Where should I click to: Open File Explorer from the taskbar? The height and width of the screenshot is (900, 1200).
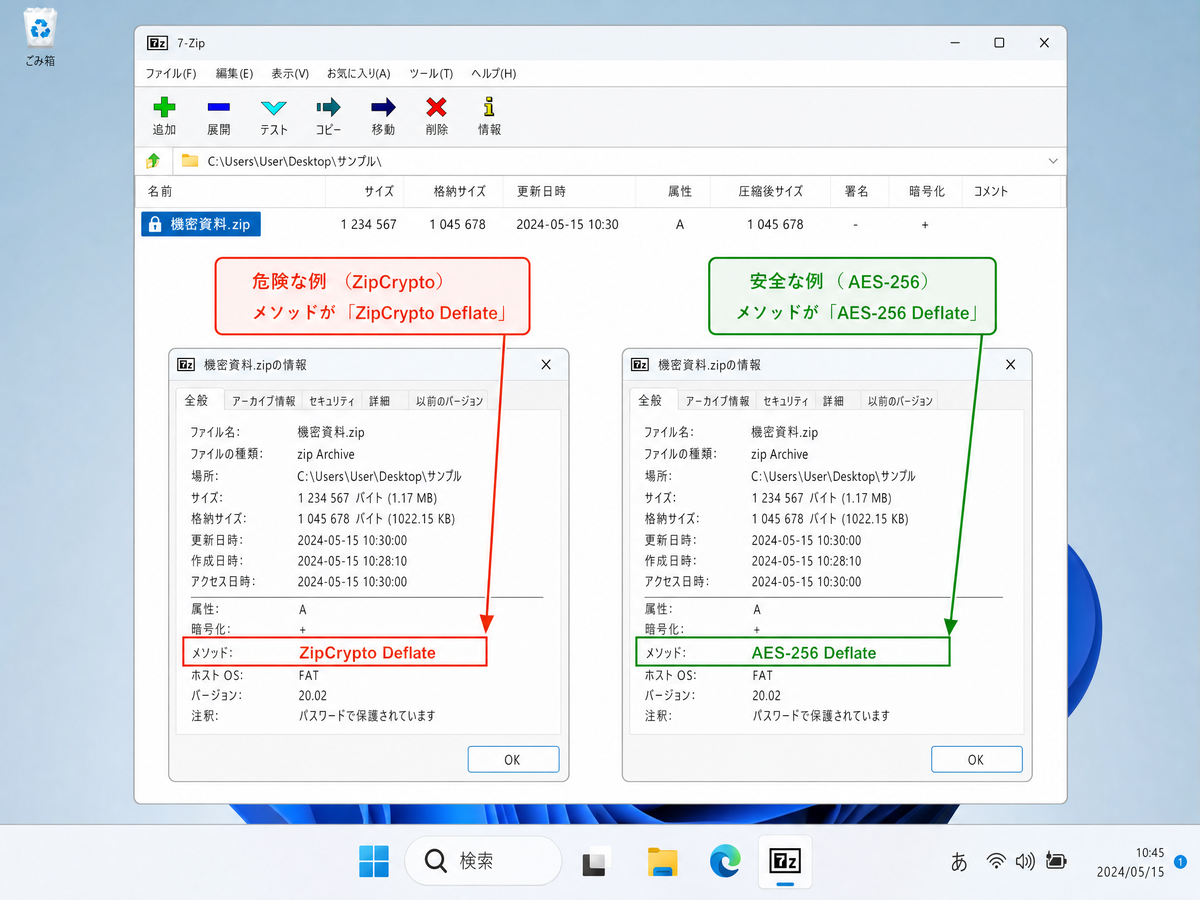click(x=662, y=861)
